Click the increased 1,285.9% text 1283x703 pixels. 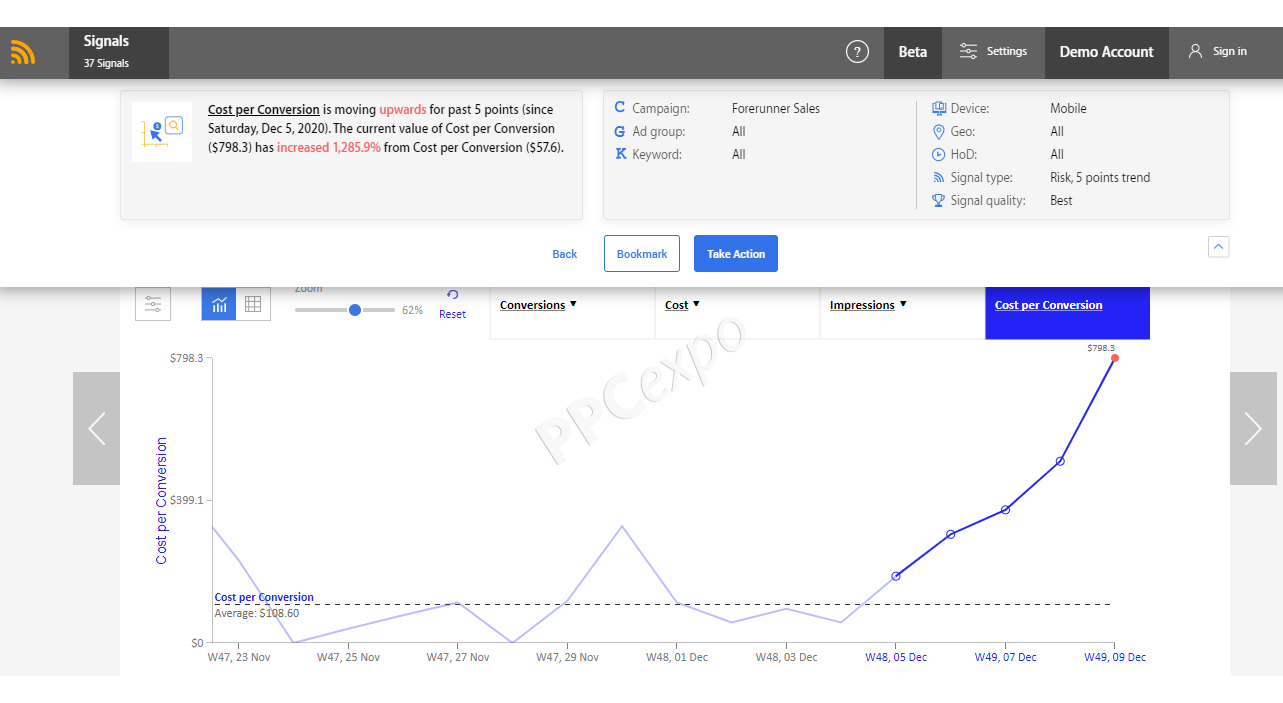pos(329,147)
